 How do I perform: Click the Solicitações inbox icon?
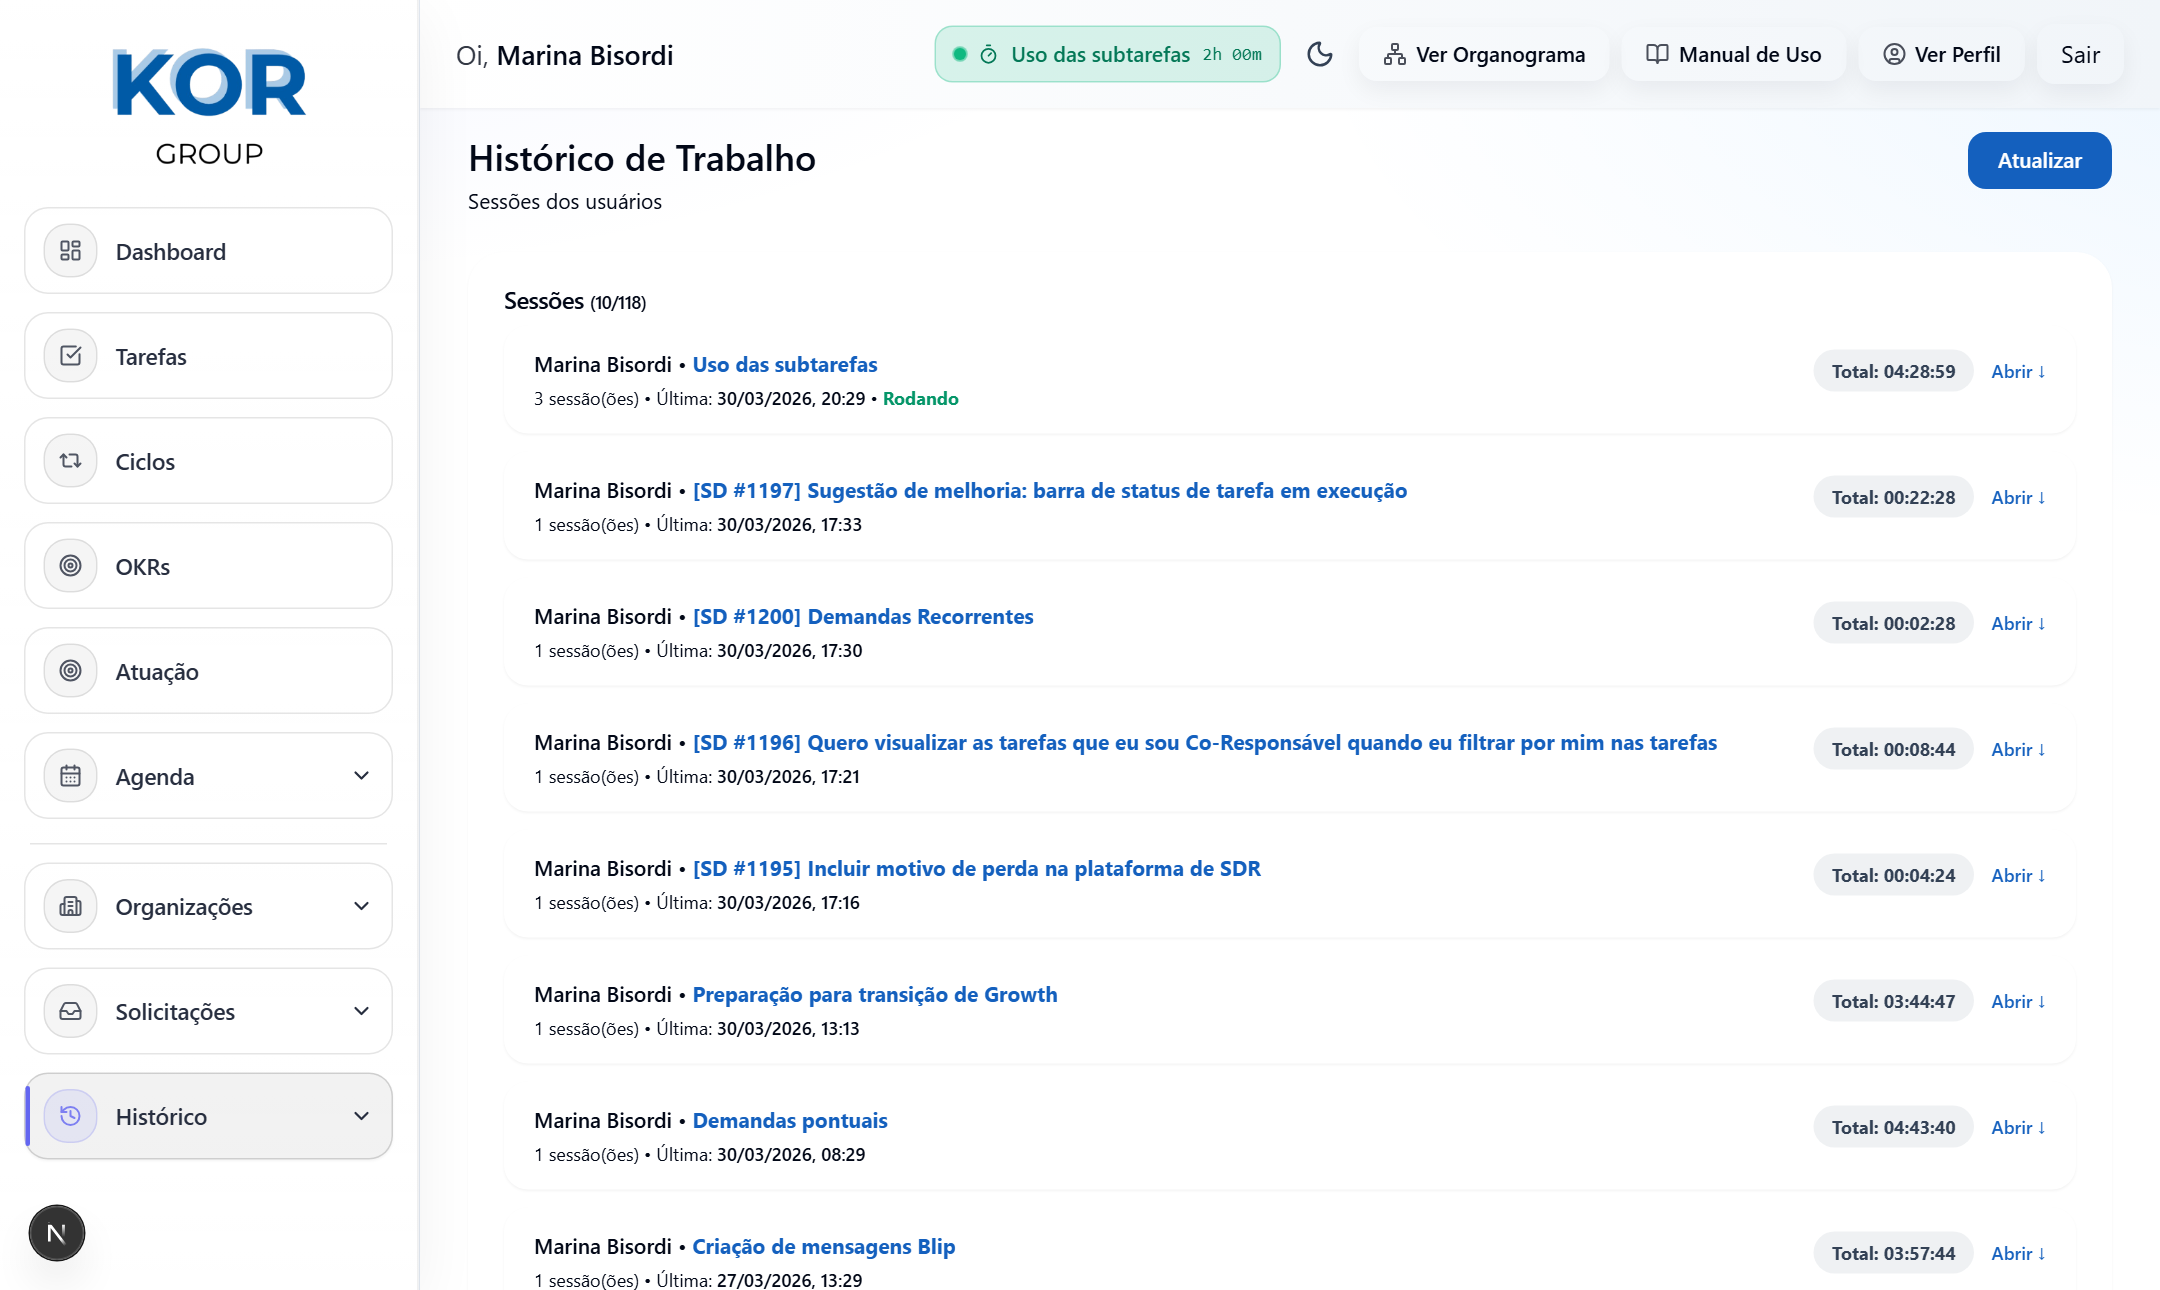click(x=70, y=1011)
